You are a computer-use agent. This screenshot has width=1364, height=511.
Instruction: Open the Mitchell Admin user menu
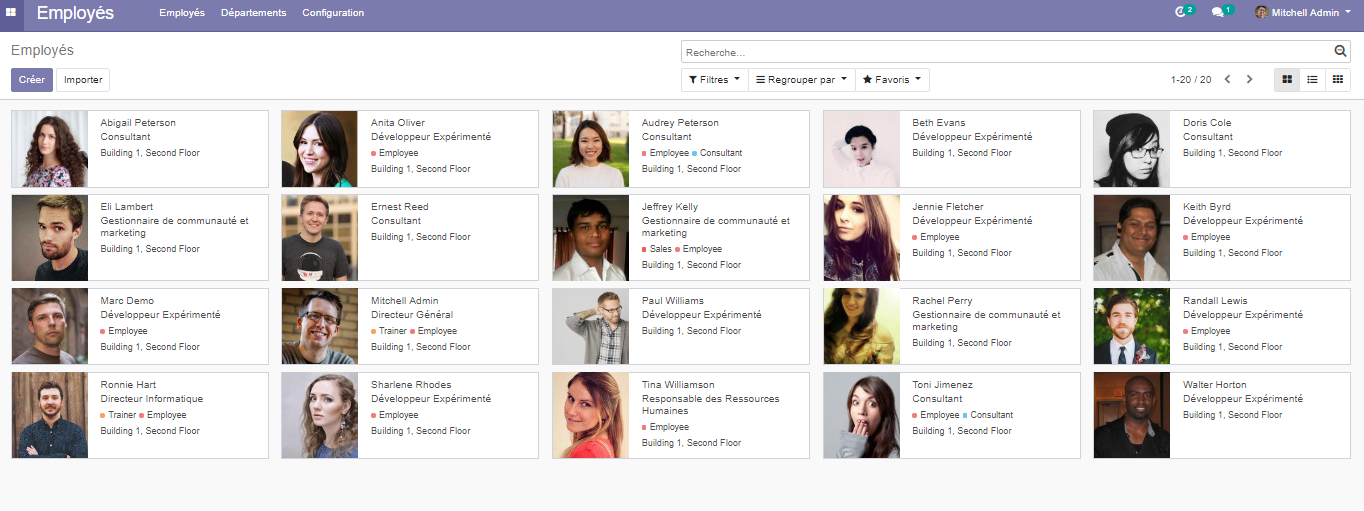[1303, 13]
